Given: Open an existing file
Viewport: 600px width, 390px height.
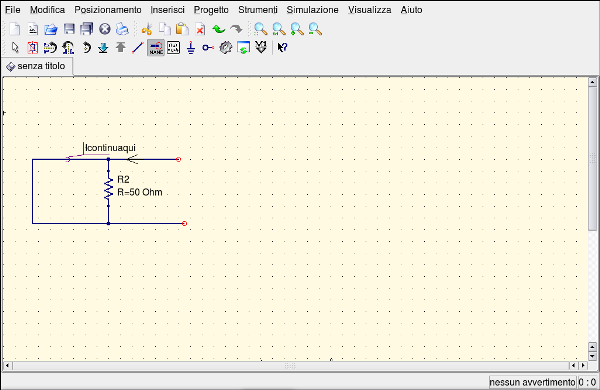Looking at the screenshot, I should (51, 29).
